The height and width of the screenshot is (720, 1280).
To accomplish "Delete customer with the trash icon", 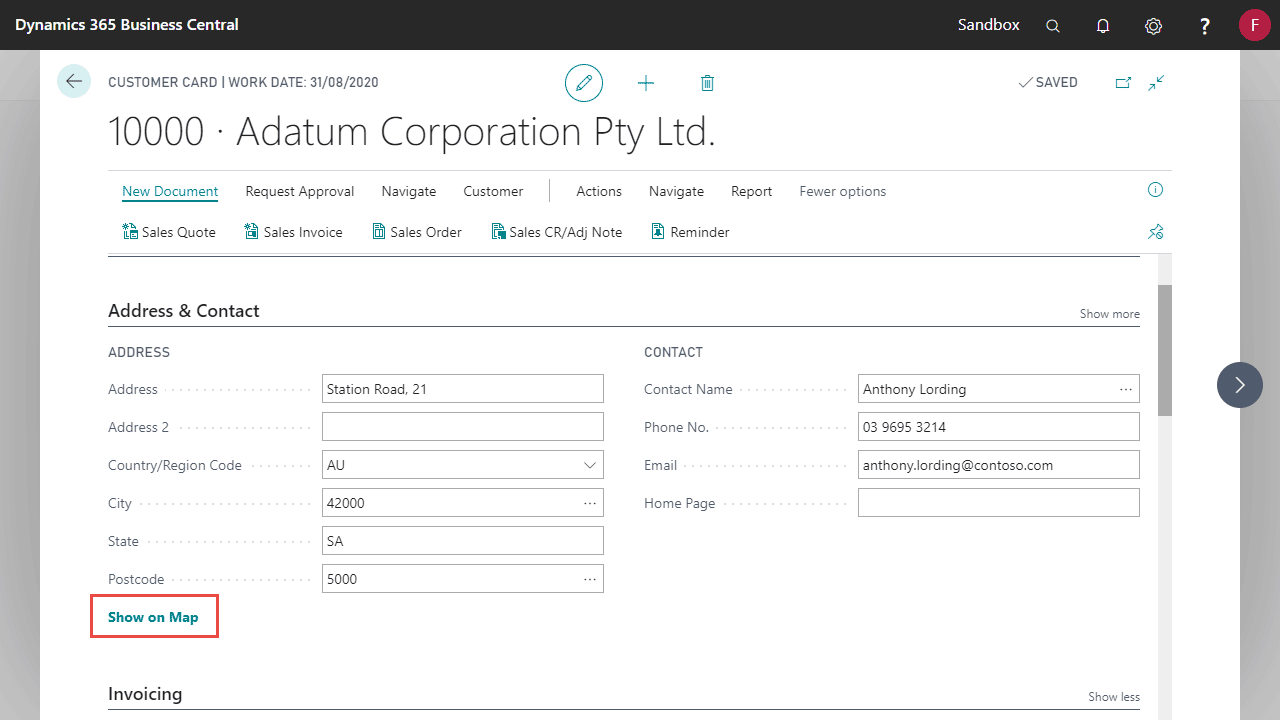I will 707,83.
